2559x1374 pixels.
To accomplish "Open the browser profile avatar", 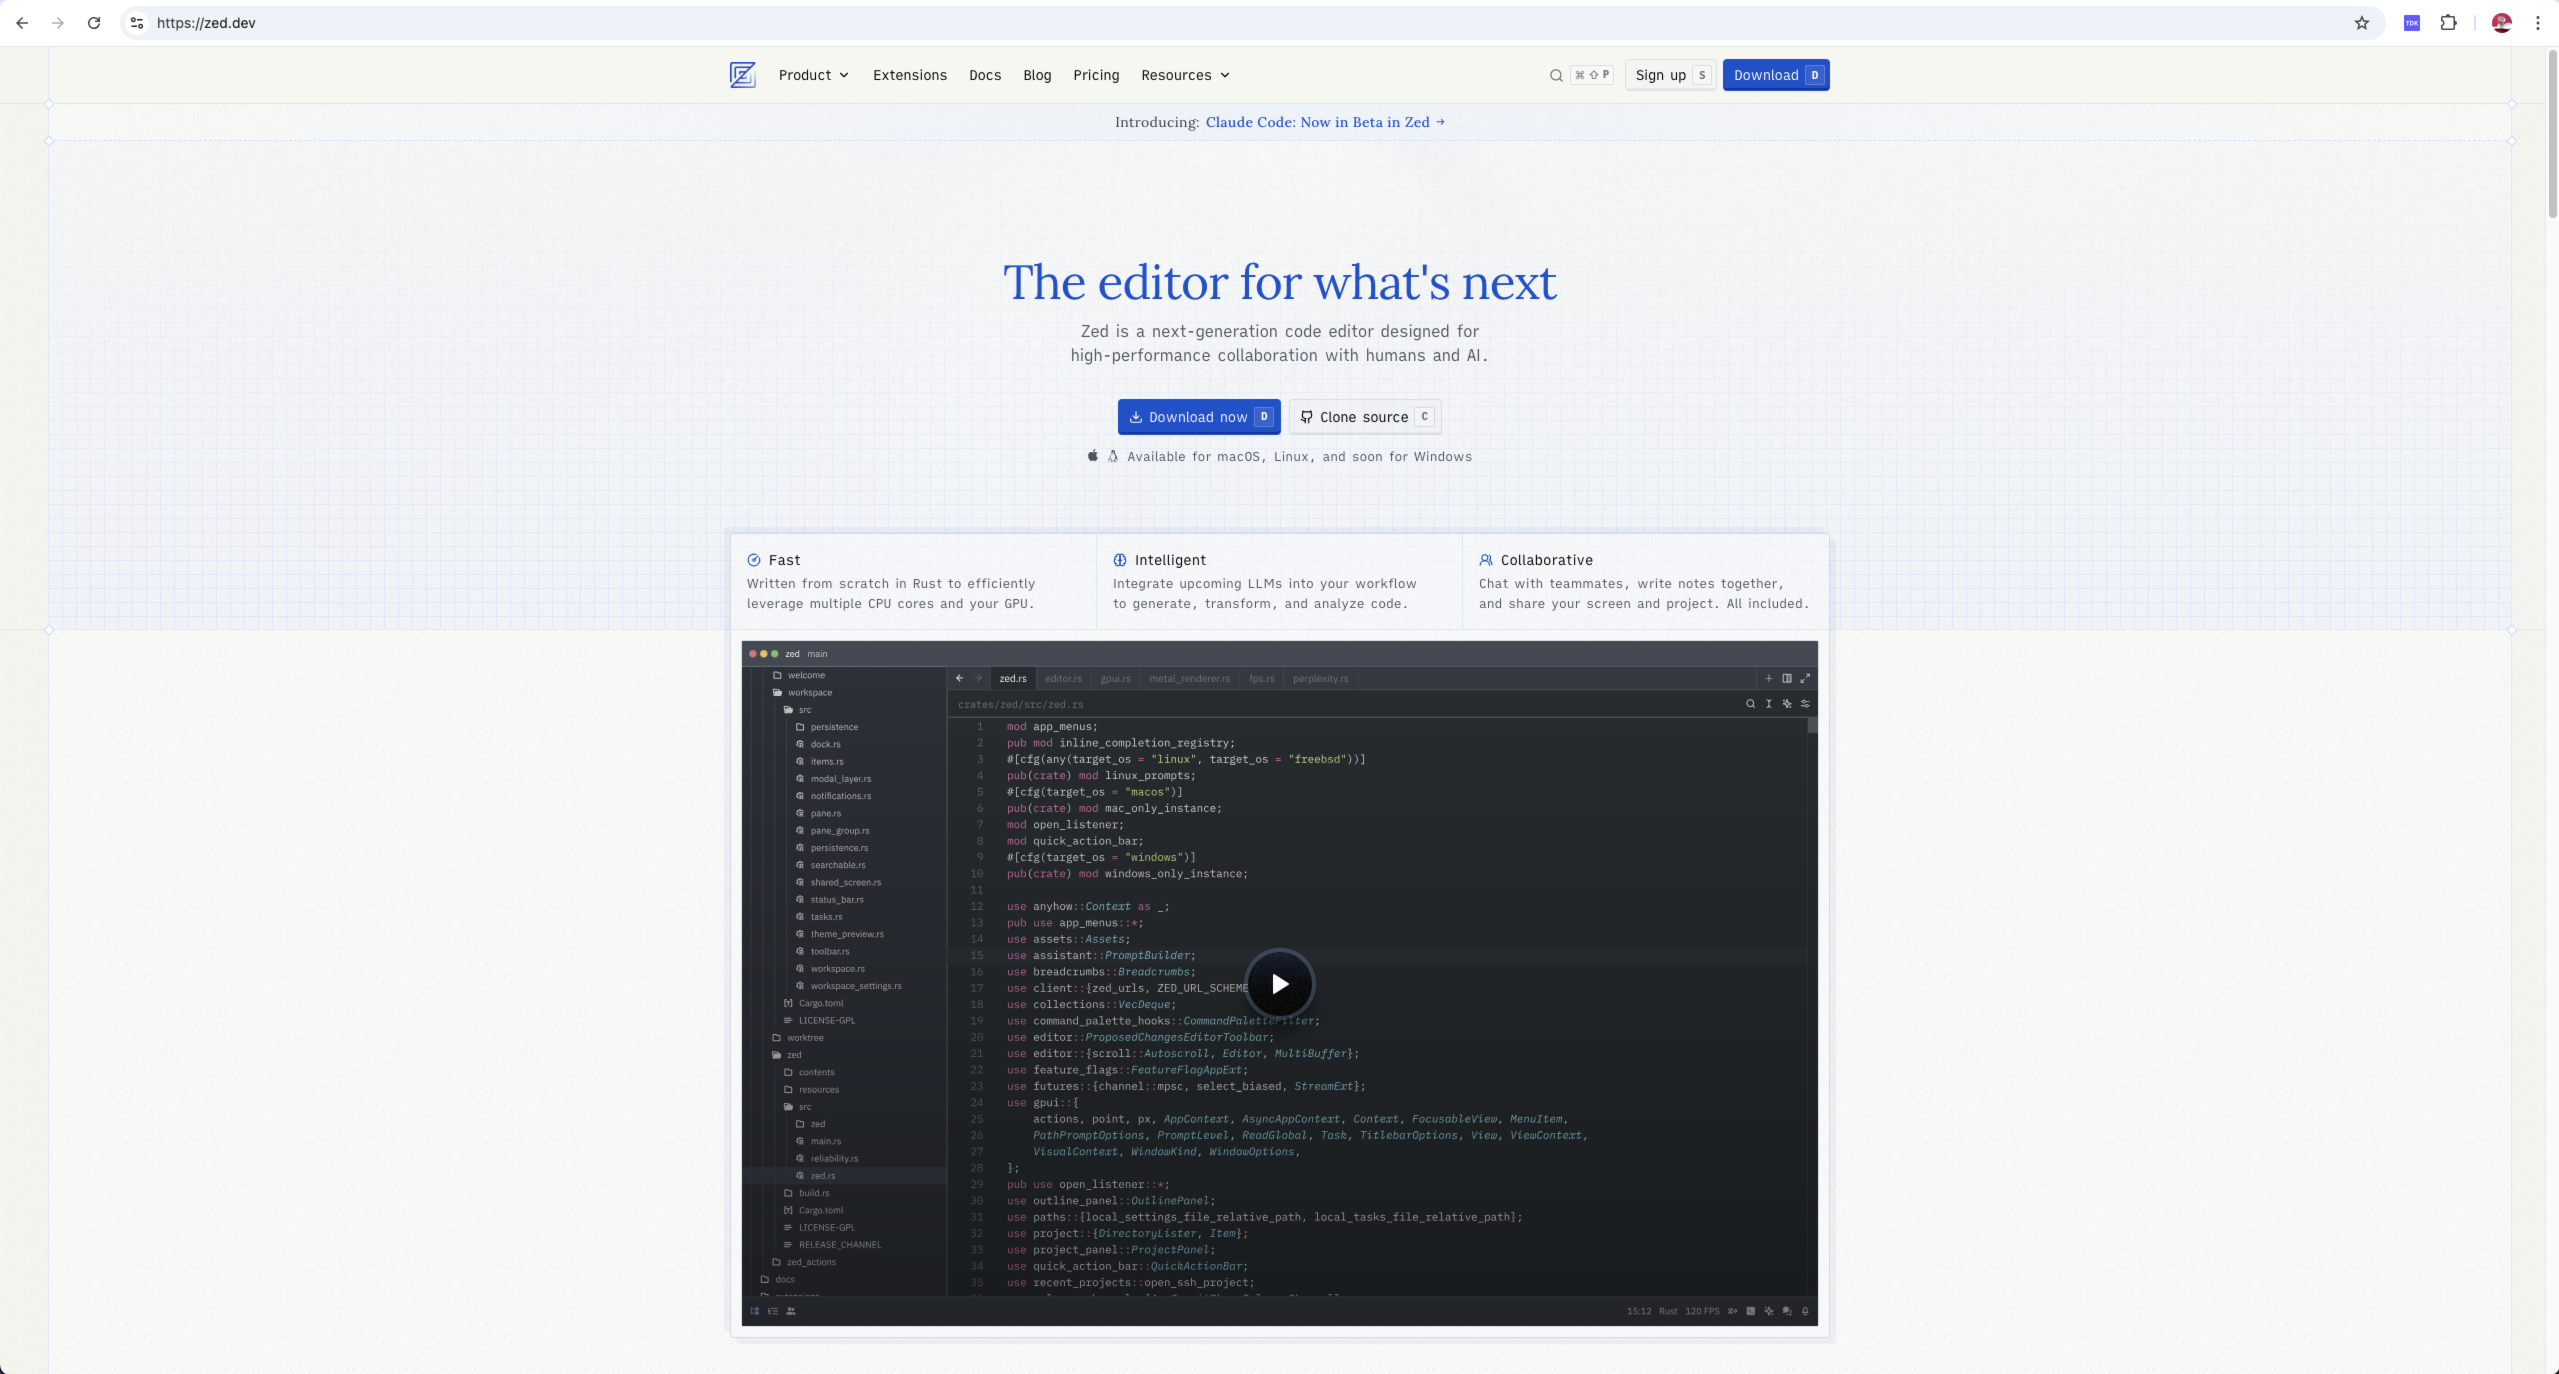I will tap(2501, 23).
